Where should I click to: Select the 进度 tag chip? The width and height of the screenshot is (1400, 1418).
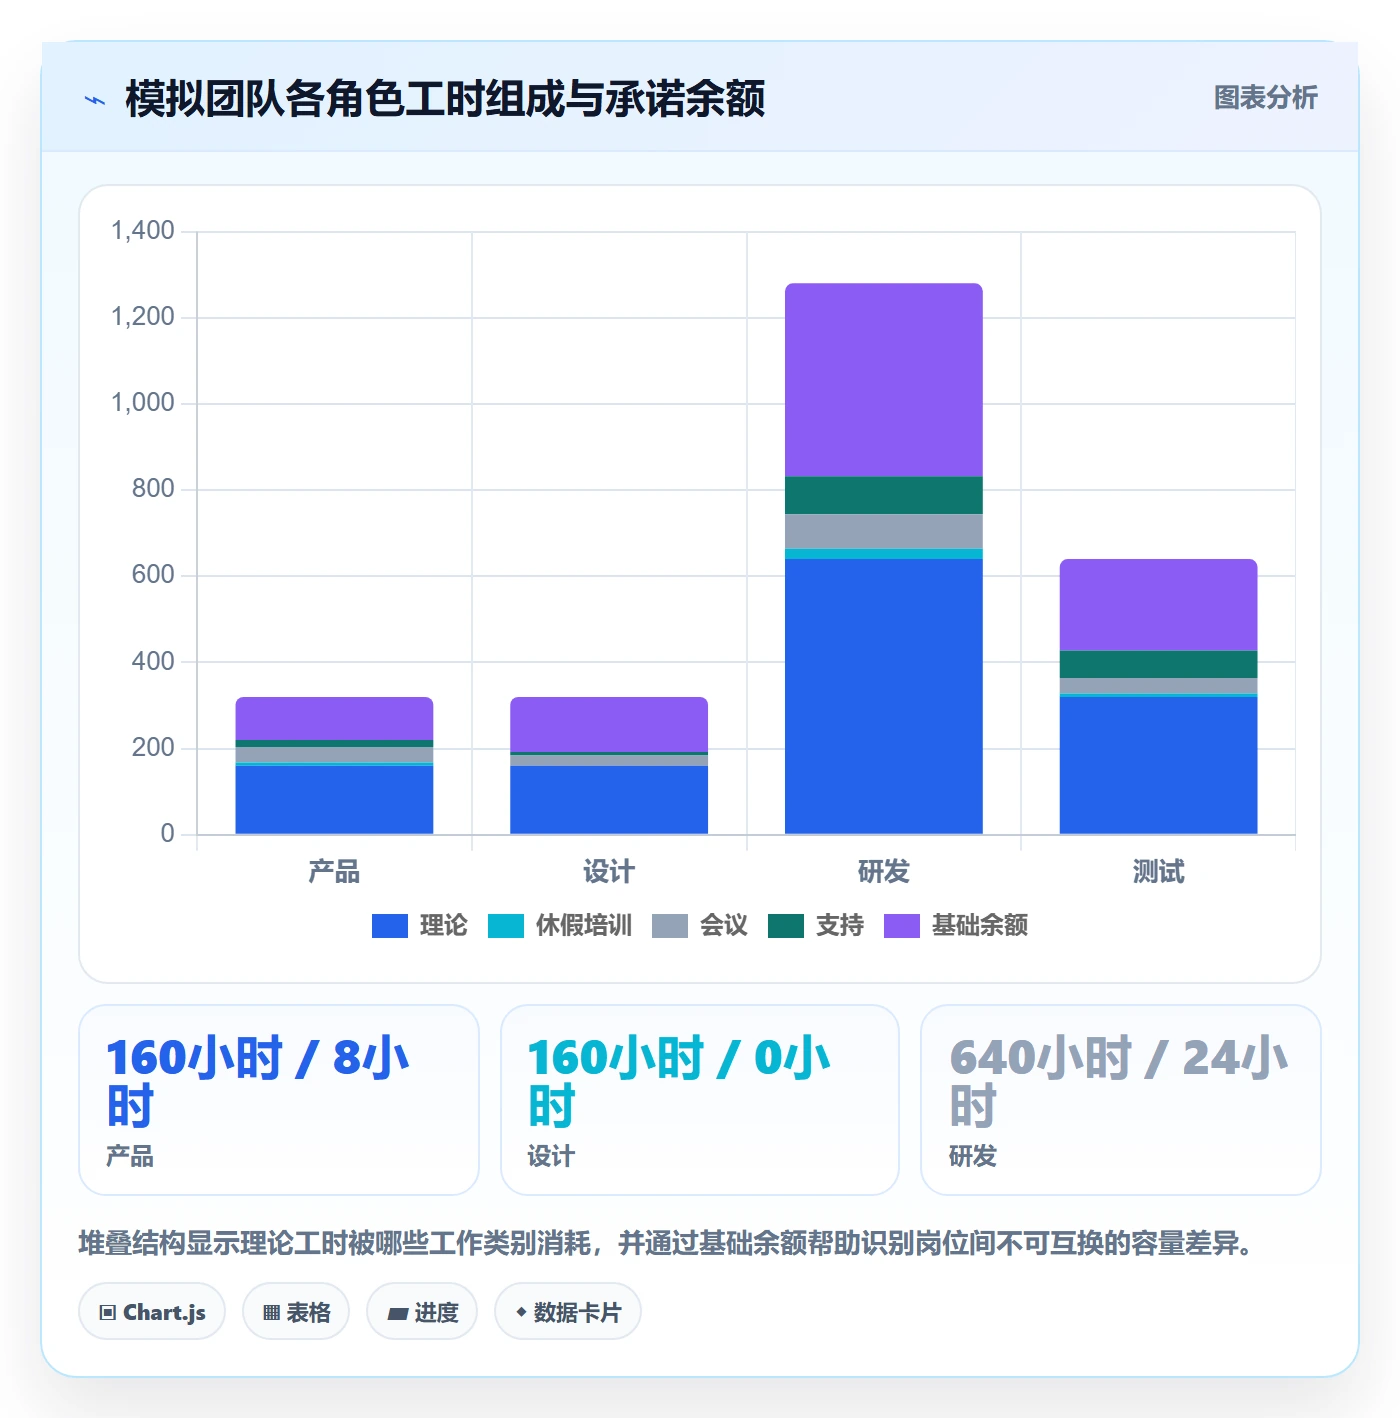422,1312
